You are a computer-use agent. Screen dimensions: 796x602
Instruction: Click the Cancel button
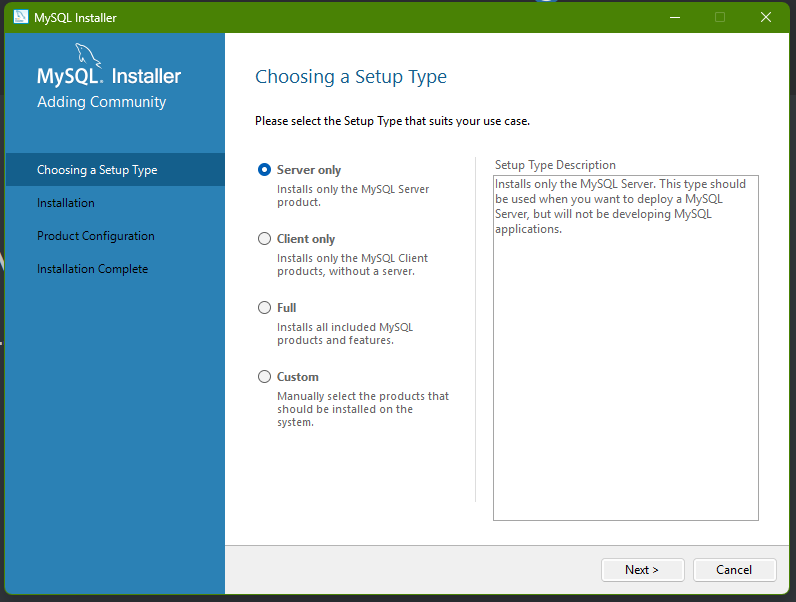734,569
